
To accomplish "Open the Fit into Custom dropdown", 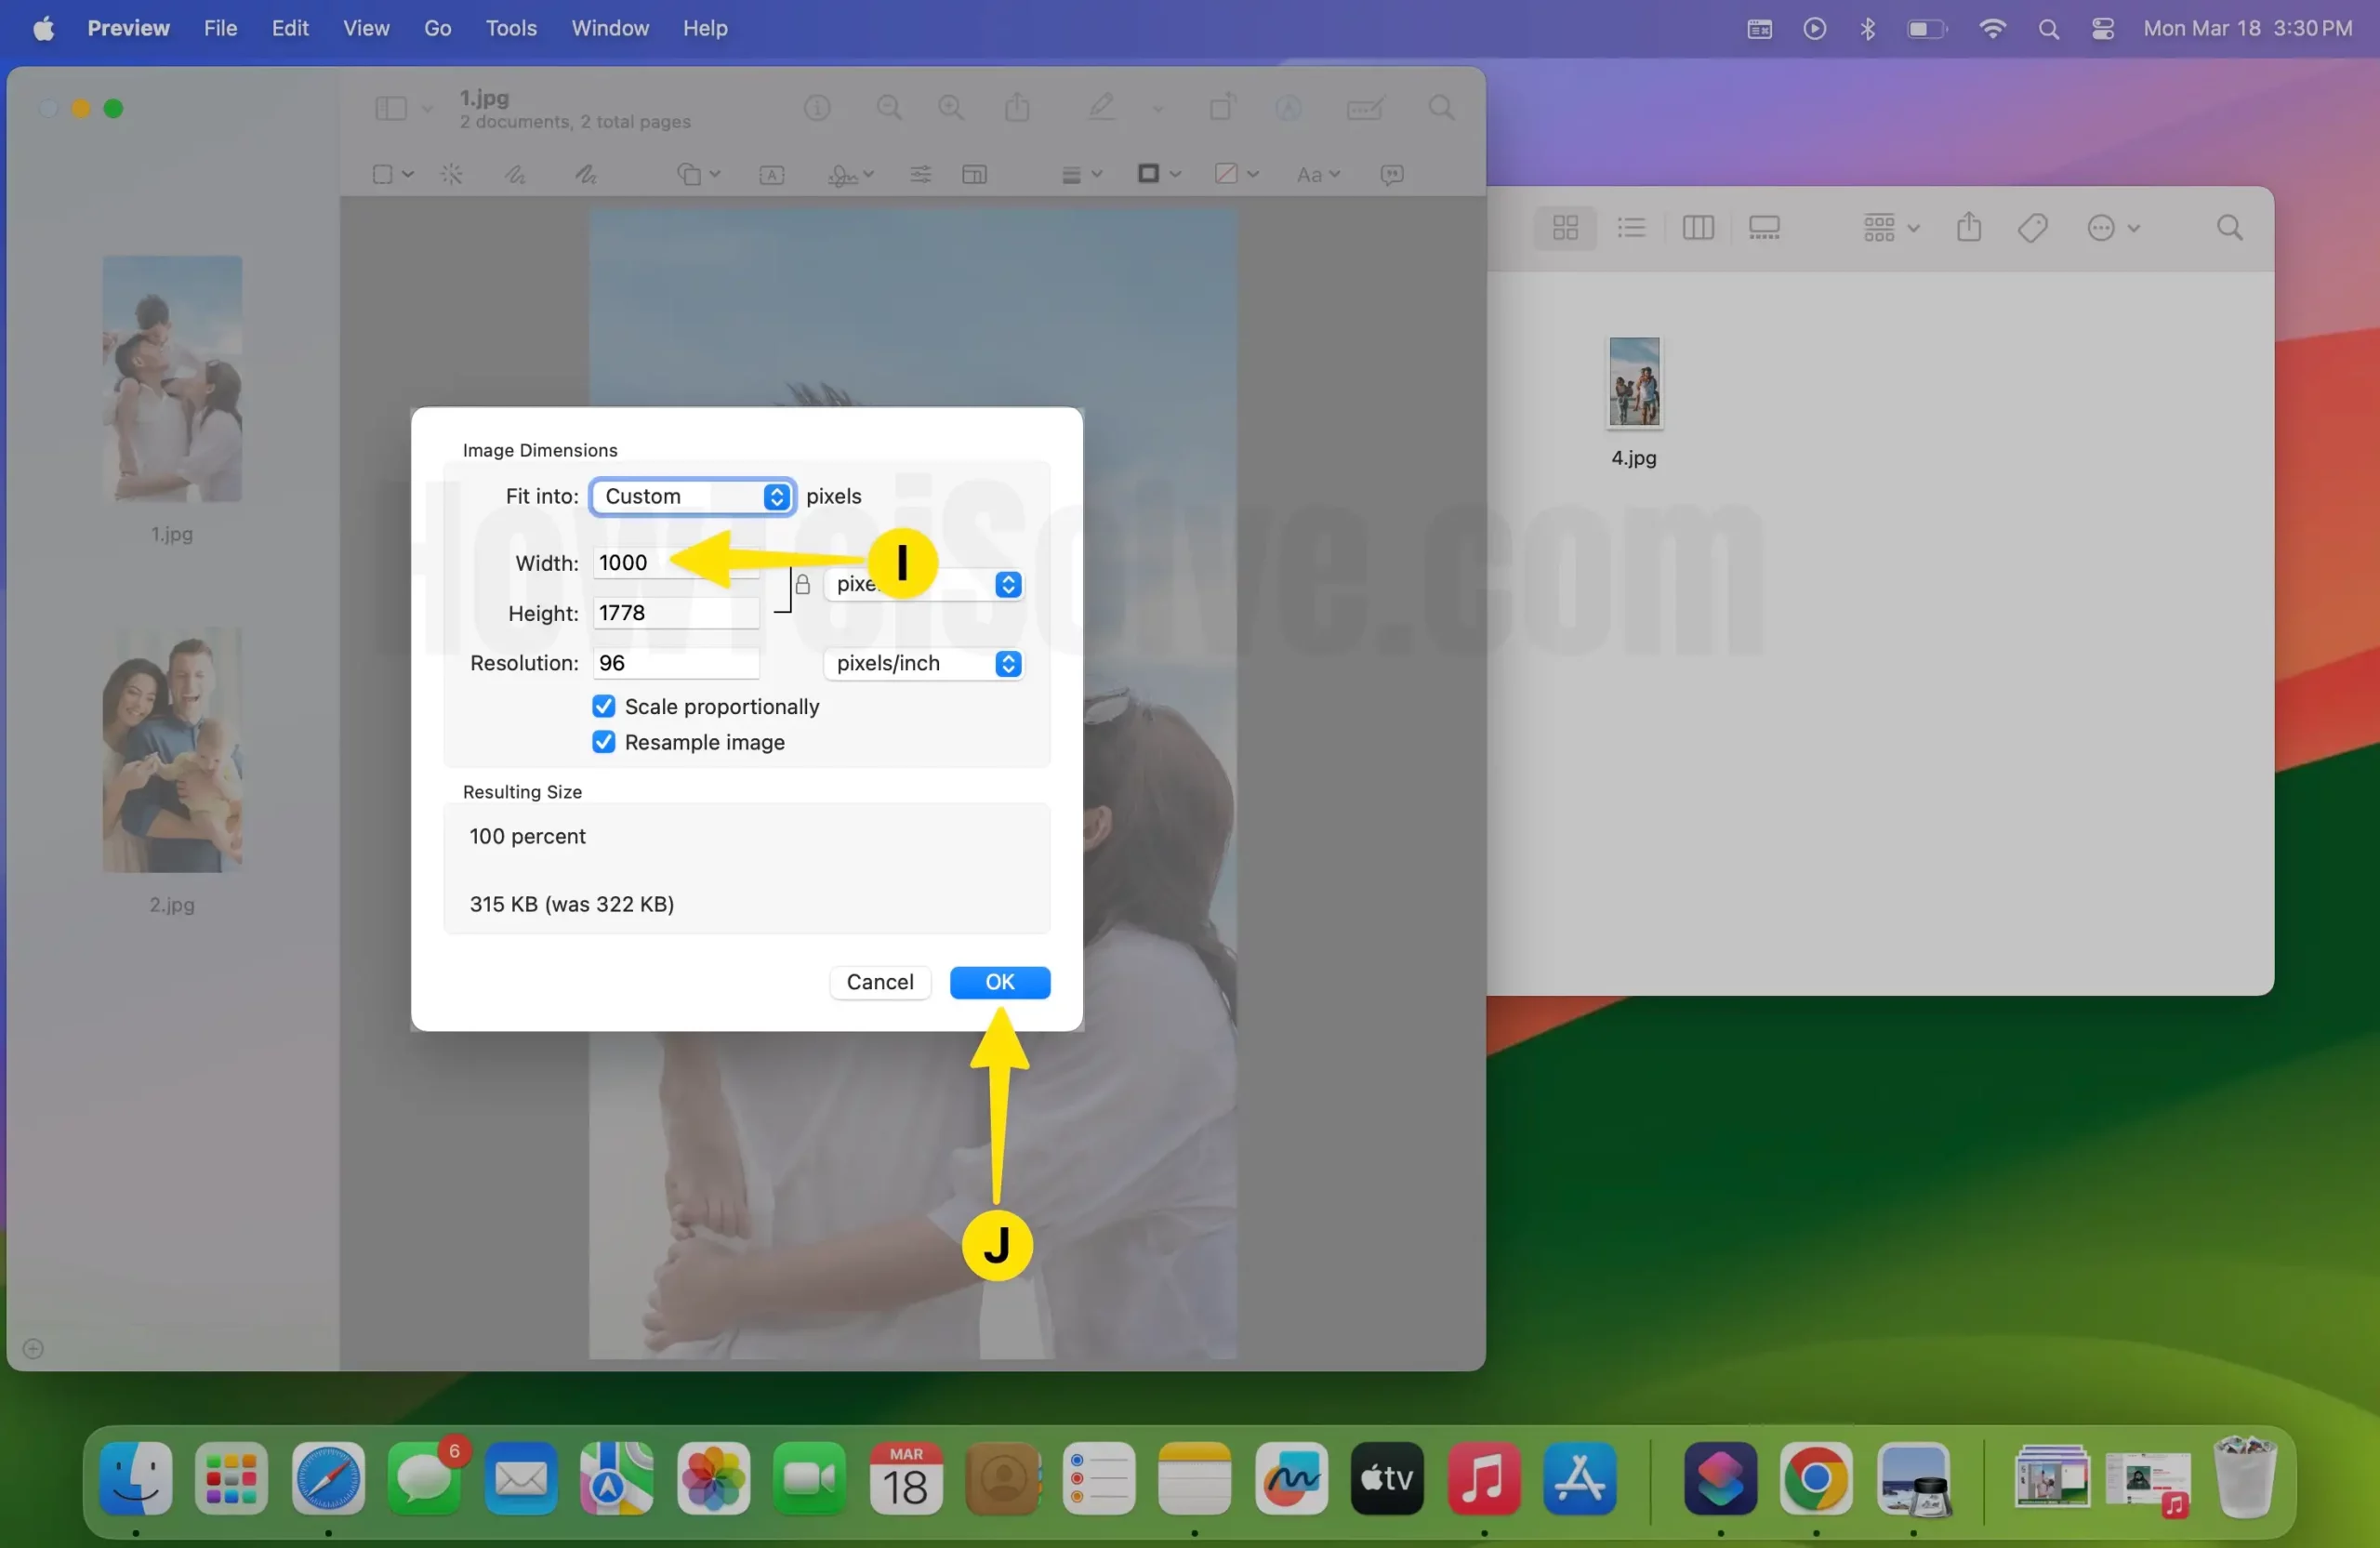I will tap(692, 496).
